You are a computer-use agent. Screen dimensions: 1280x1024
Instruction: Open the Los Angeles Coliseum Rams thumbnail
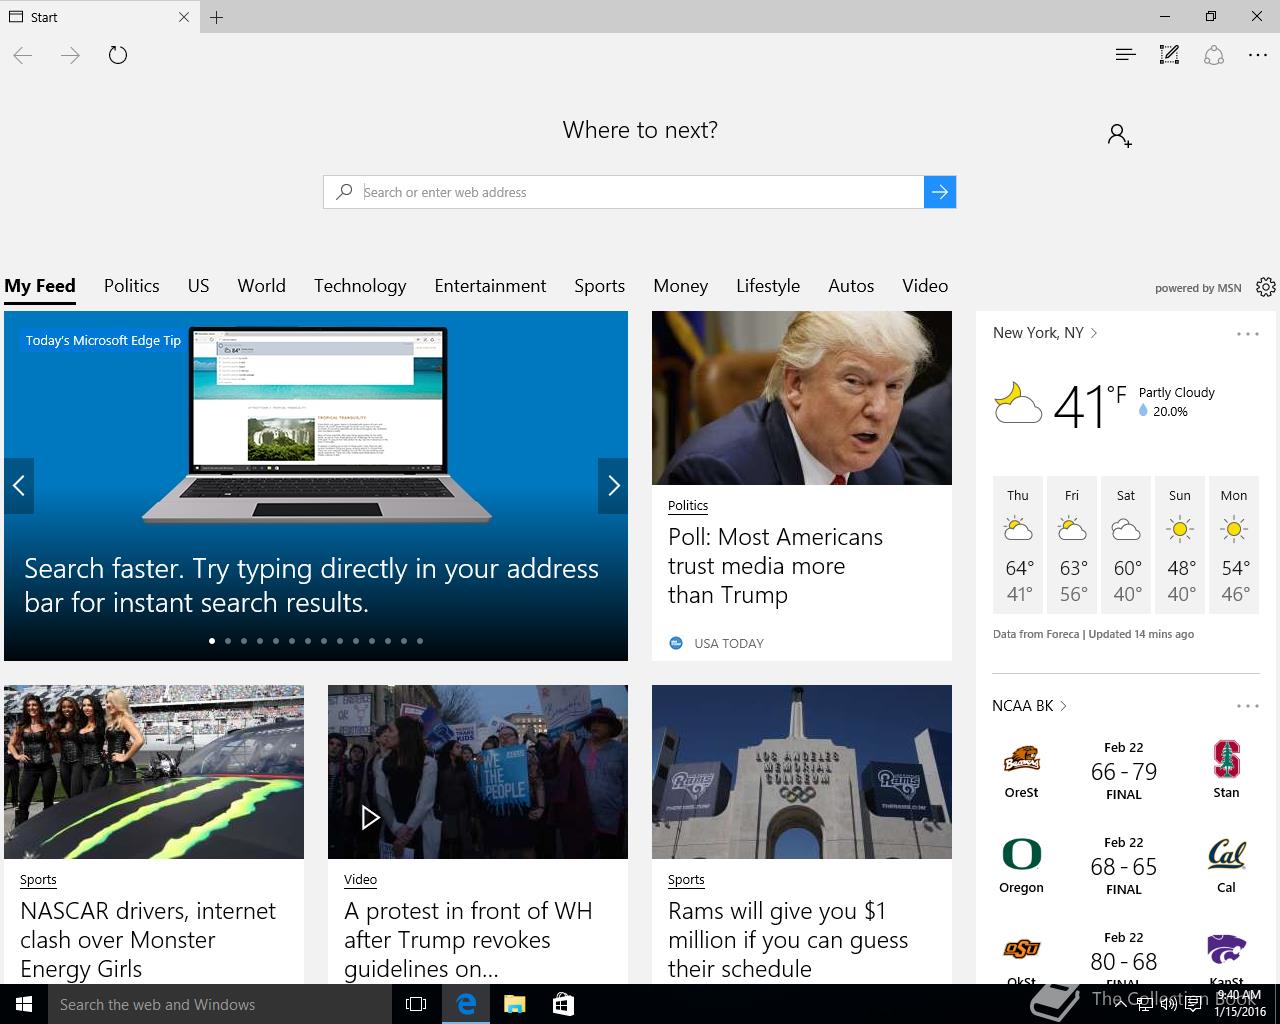[x=802, y=772]
